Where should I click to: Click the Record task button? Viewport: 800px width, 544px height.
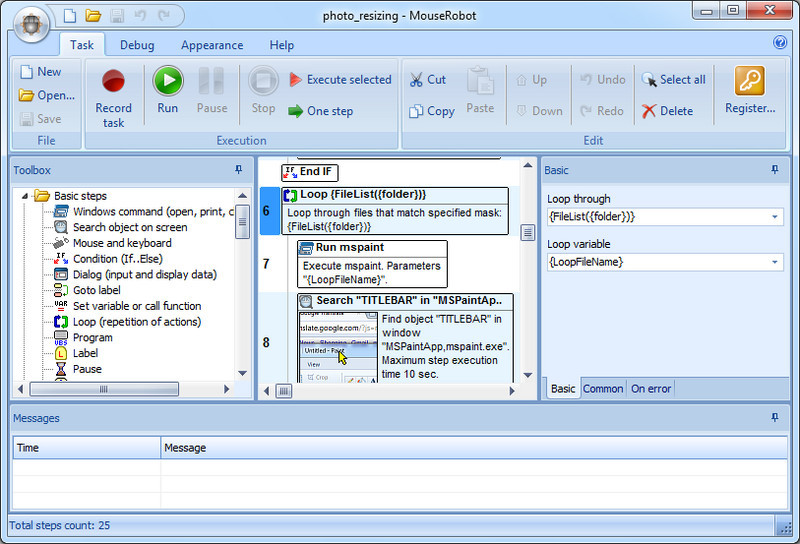pyautogui.click(x=113, y=95)
